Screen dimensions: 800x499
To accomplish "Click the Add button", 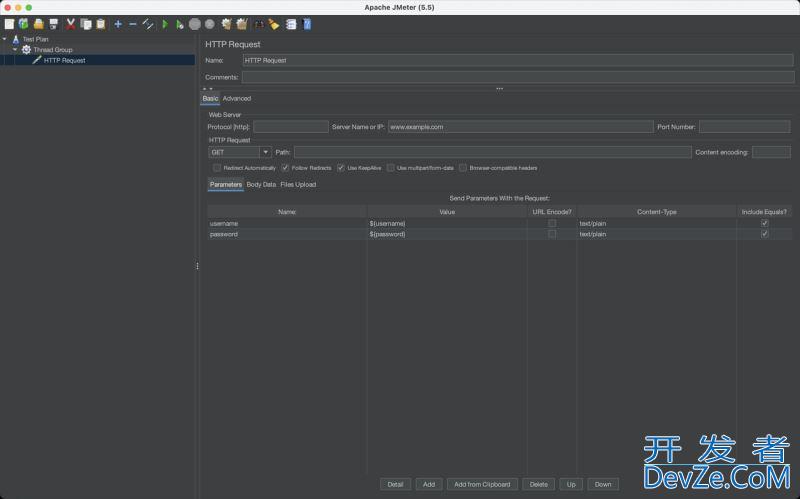I will pos(429,484).
